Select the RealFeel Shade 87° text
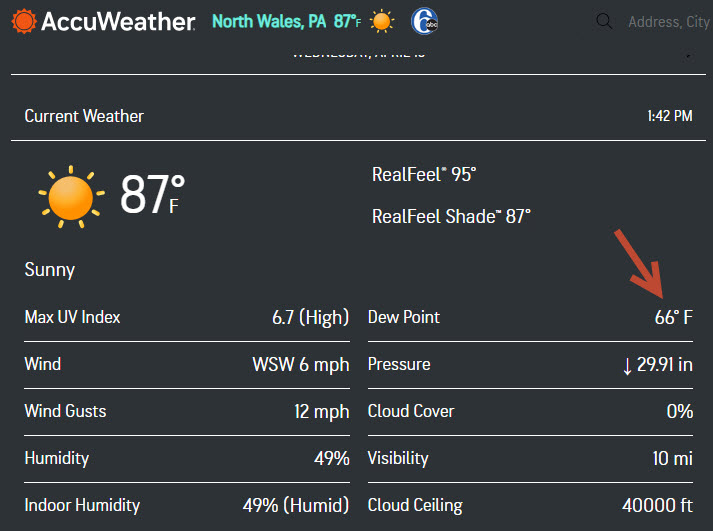This screenshot has width=713, height=531. tap(451, 216)
